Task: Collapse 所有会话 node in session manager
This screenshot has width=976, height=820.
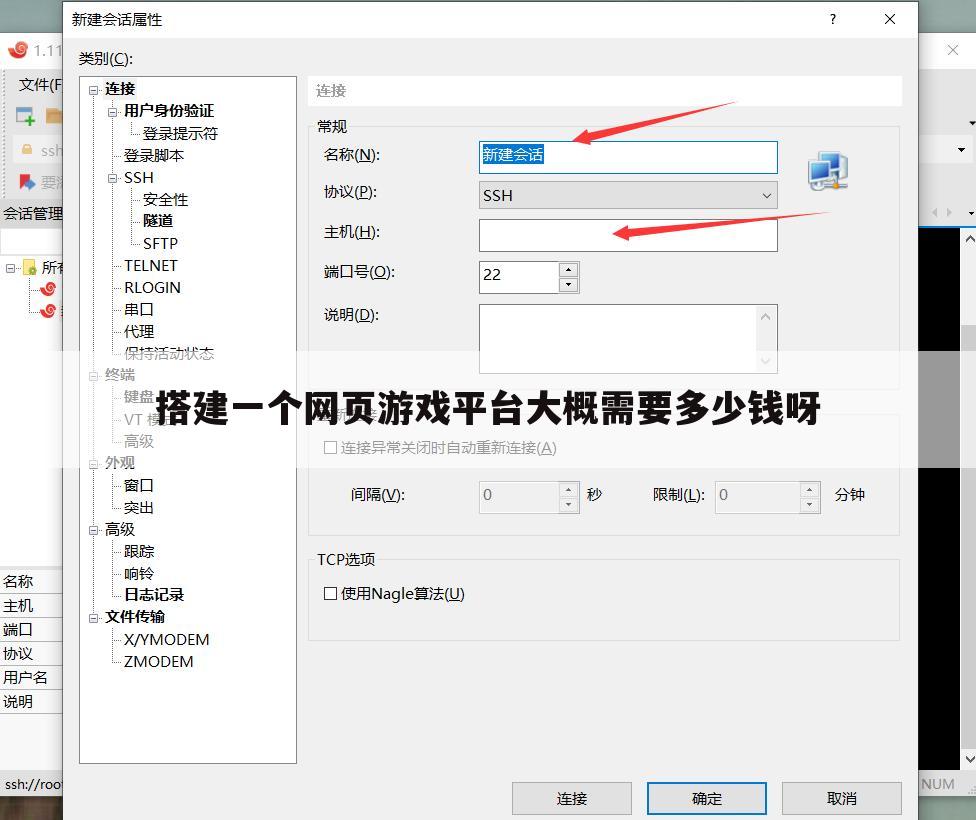Action: 11,268
